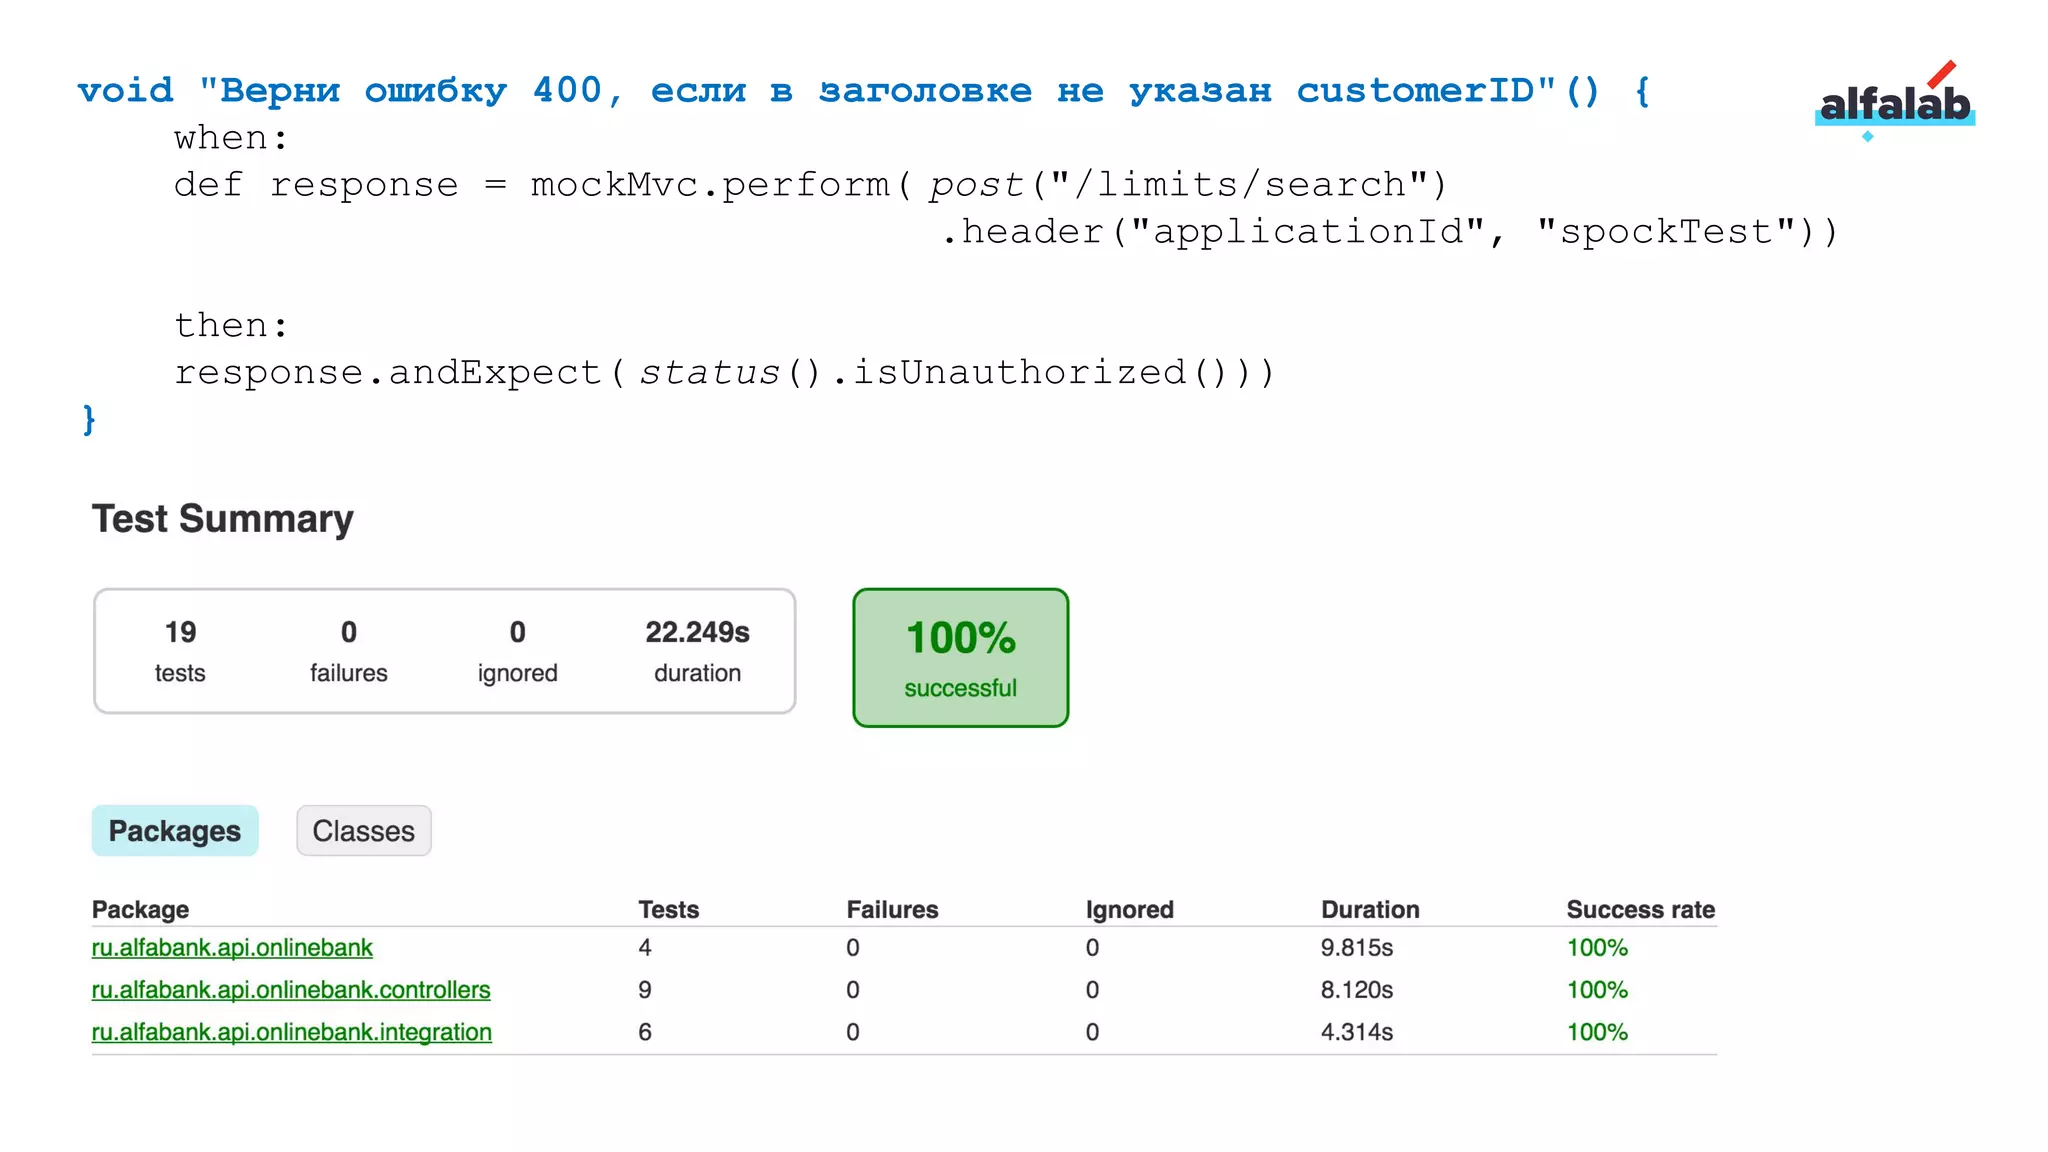2048x1152 pixels.
Task: Click the "when:" label in code
Action: pyautogui.click(x=231, y=138)
